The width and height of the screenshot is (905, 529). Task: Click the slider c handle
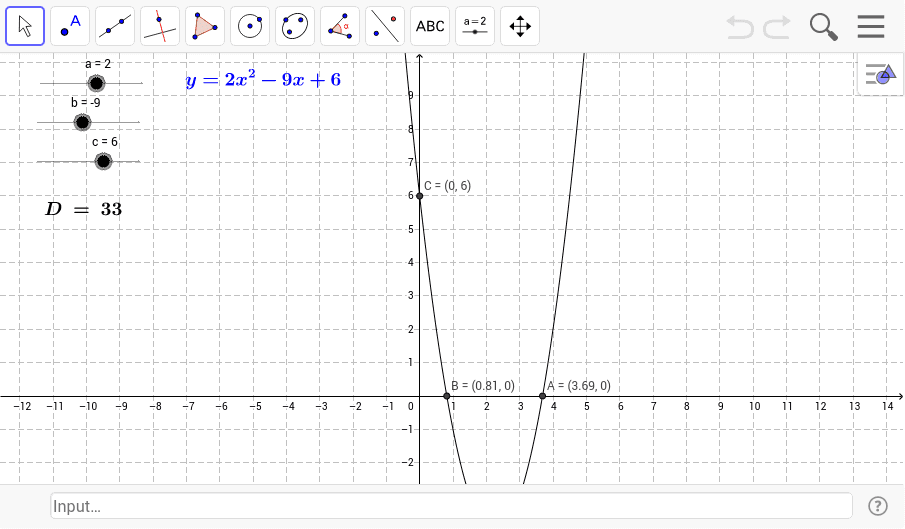pos(103,162)
